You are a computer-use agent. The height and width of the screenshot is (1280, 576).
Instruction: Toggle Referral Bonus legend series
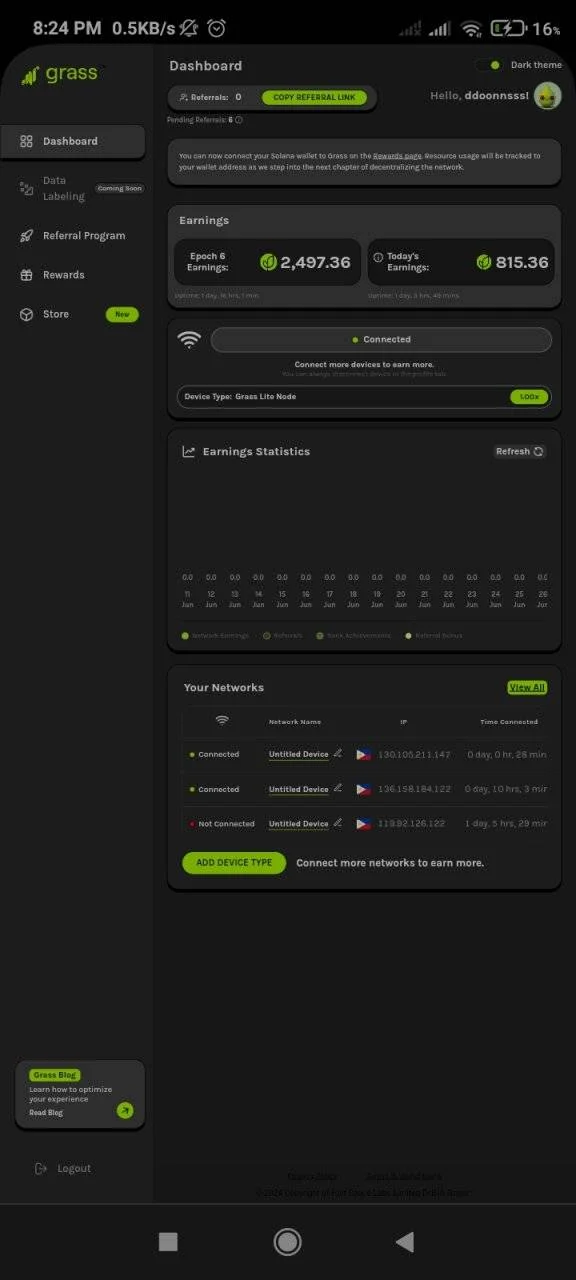point(433,635)
